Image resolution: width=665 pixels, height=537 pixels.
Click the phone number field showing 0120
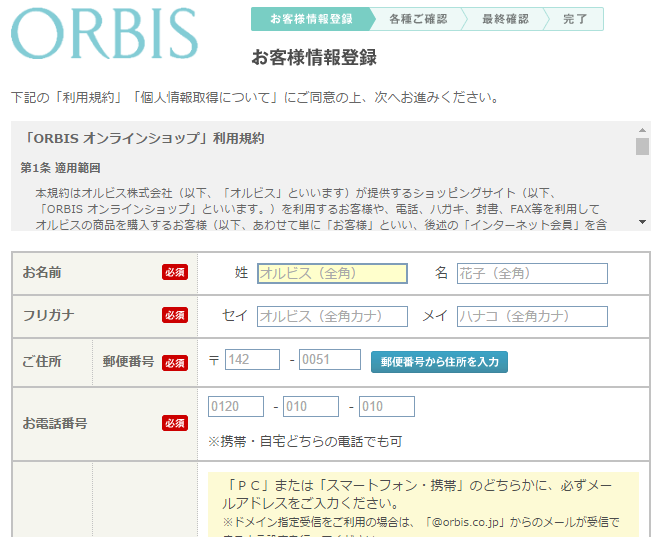click(236, 406)
